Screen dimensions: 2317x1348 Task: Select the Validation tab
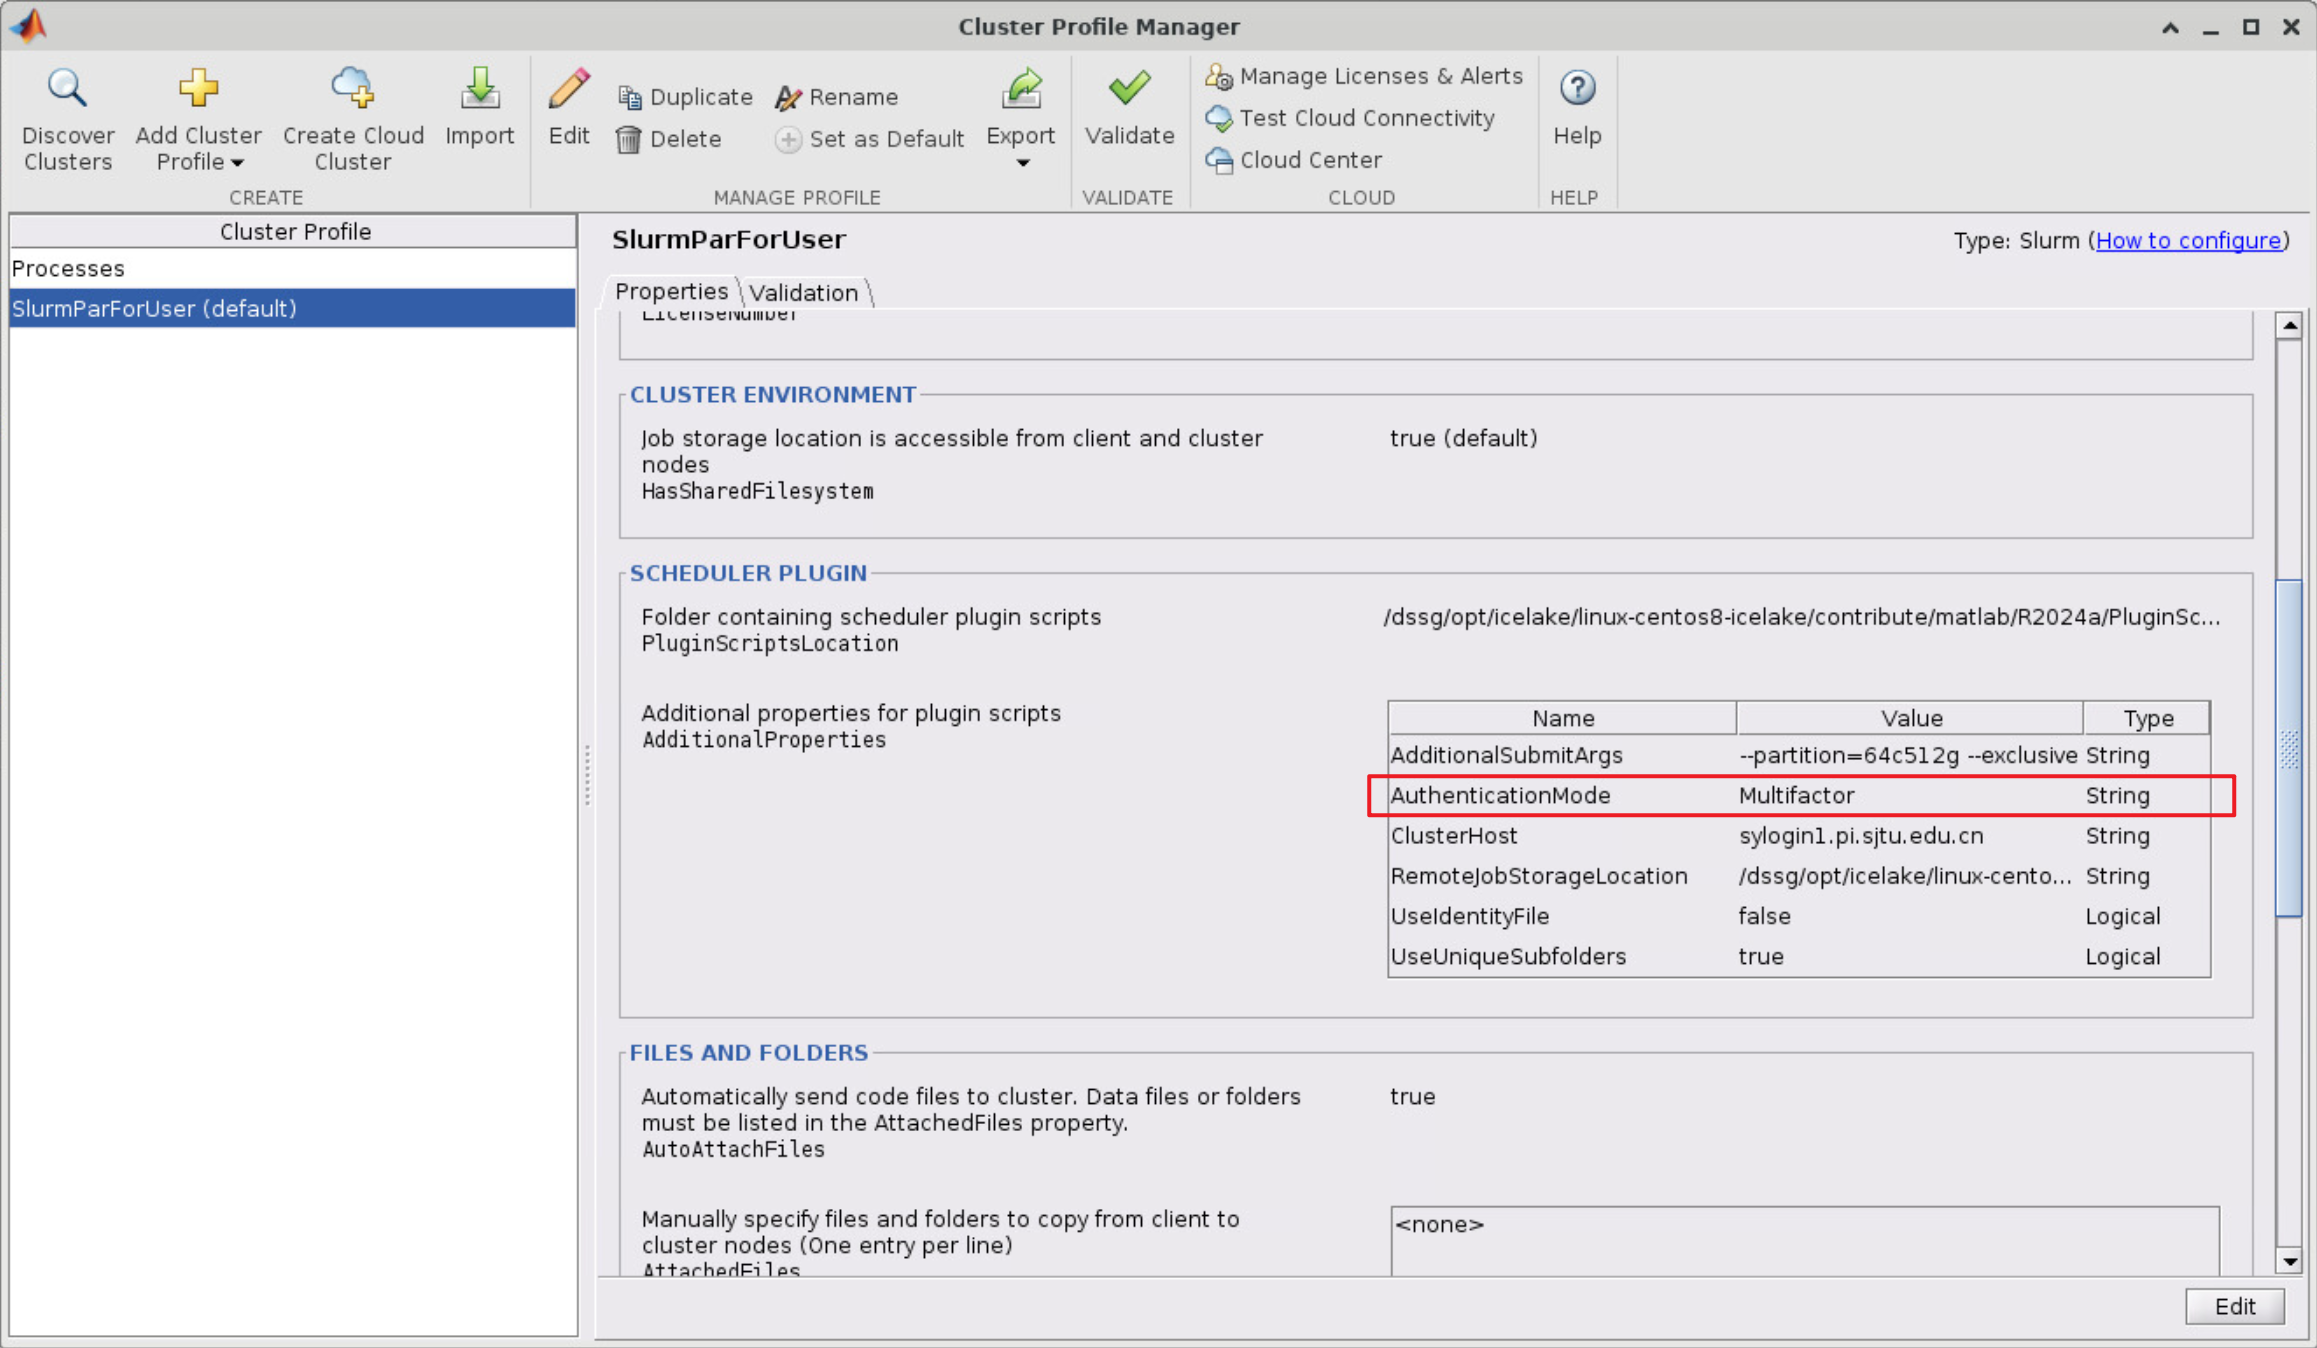(802, 292)
